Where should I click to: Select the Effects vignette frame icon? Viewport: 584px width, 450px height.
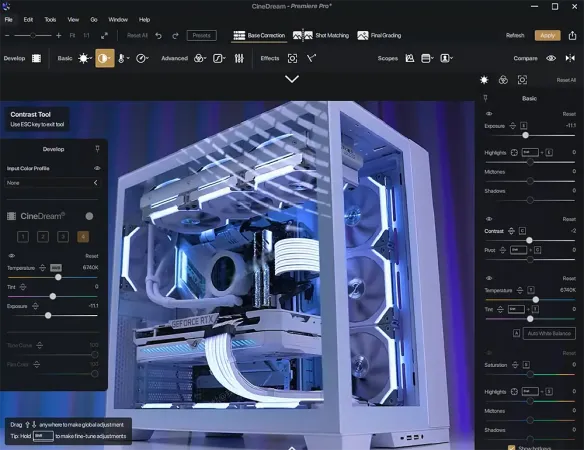coord(292,58)
